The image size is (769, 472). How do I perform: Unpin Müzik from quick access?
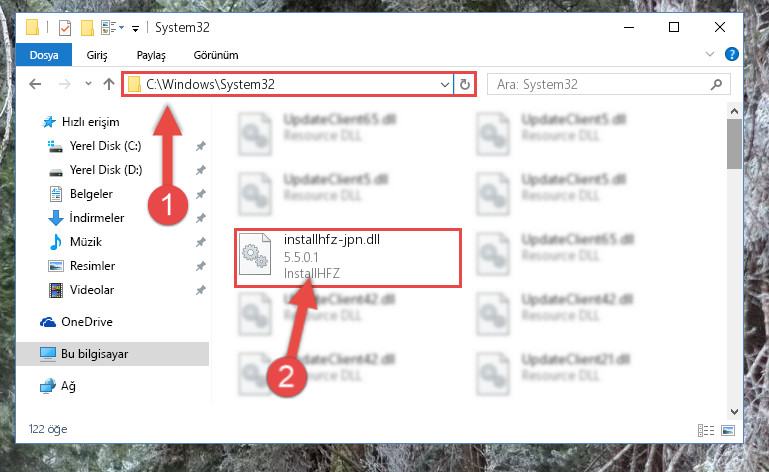[201, 242]
